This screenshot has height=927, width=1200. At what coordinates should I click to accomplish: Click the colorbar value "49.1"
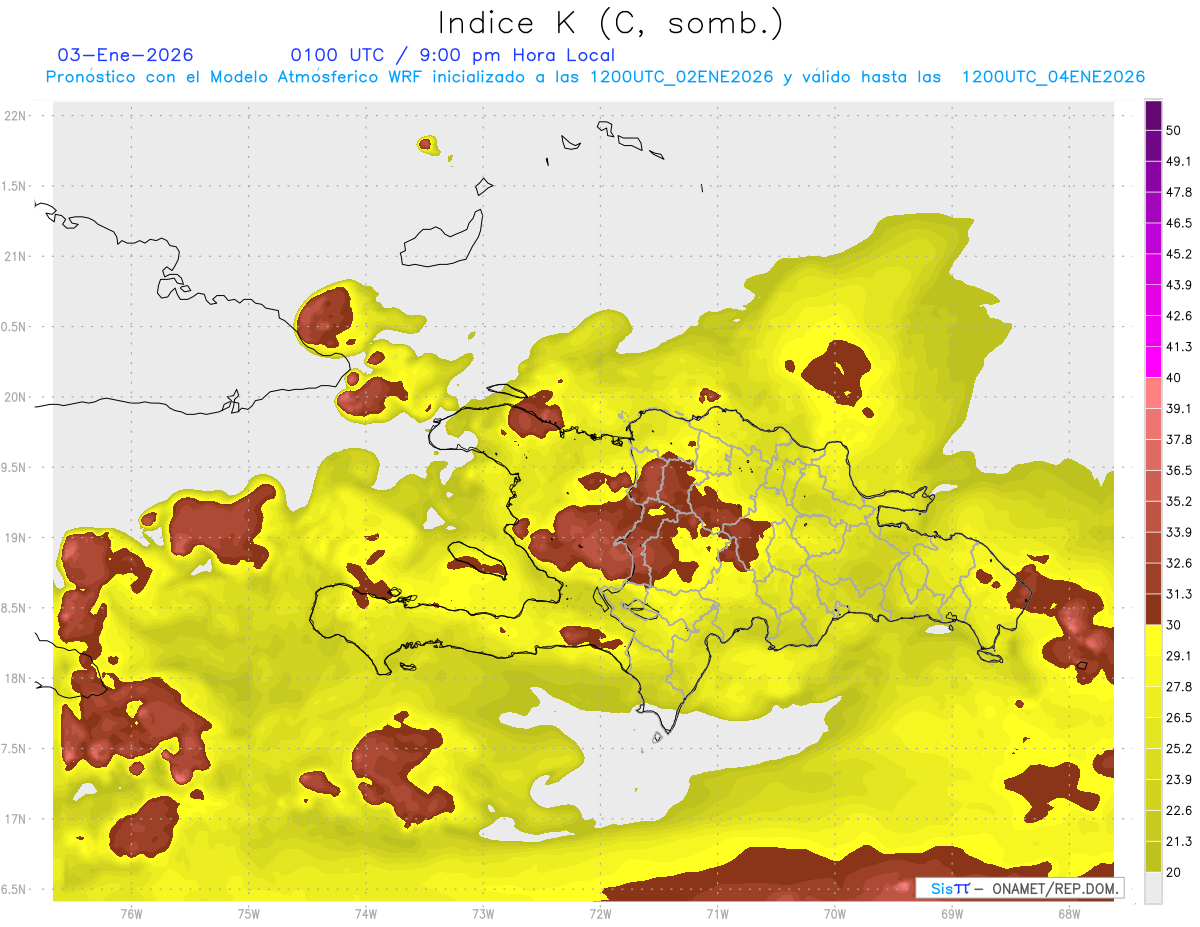pyautogui.click(x=1179, y=161)
